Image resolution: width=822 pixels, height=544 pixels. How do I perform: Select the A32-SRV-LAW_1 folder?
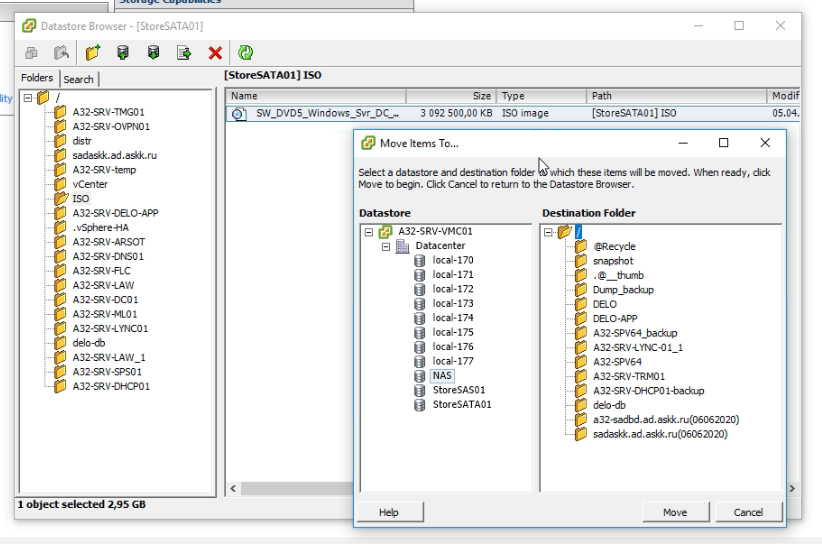(109, 357)
